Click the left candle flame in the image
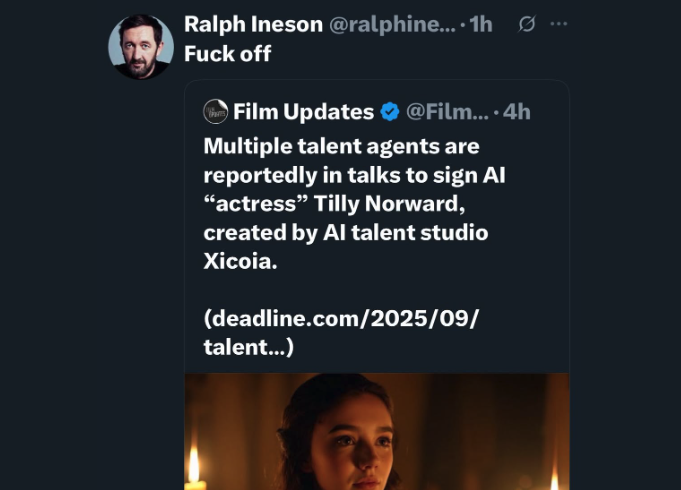This screenshot has width=681, height=490. point(193,467)
